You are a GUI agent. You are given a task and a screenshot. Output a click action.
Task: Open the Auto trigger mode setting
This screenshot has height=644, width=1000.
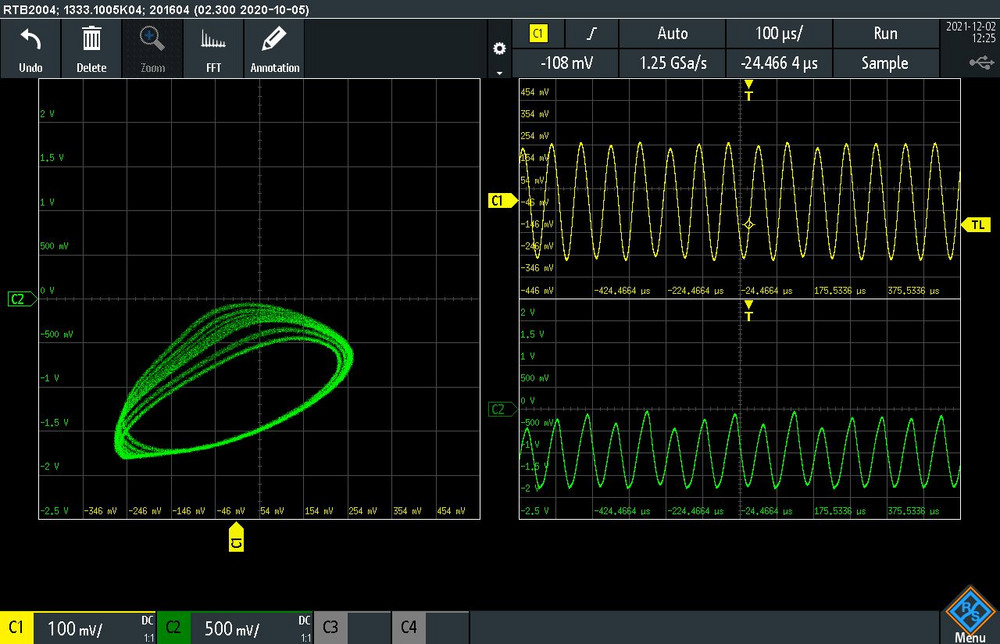[x=672, y=34]
